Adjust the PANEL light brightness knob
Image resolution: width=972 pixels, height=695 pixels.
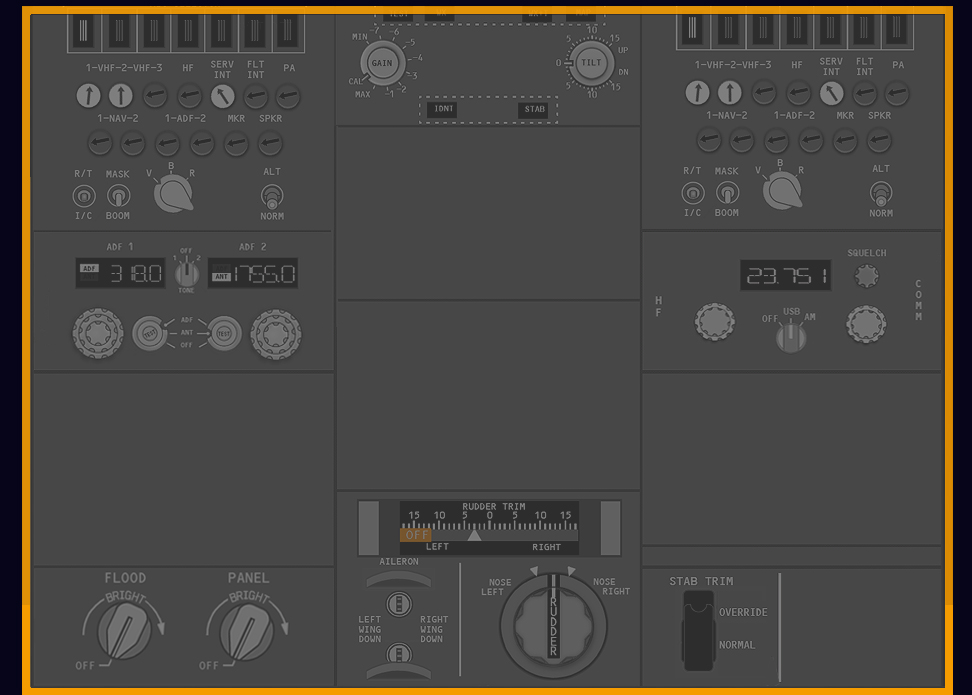247,630
